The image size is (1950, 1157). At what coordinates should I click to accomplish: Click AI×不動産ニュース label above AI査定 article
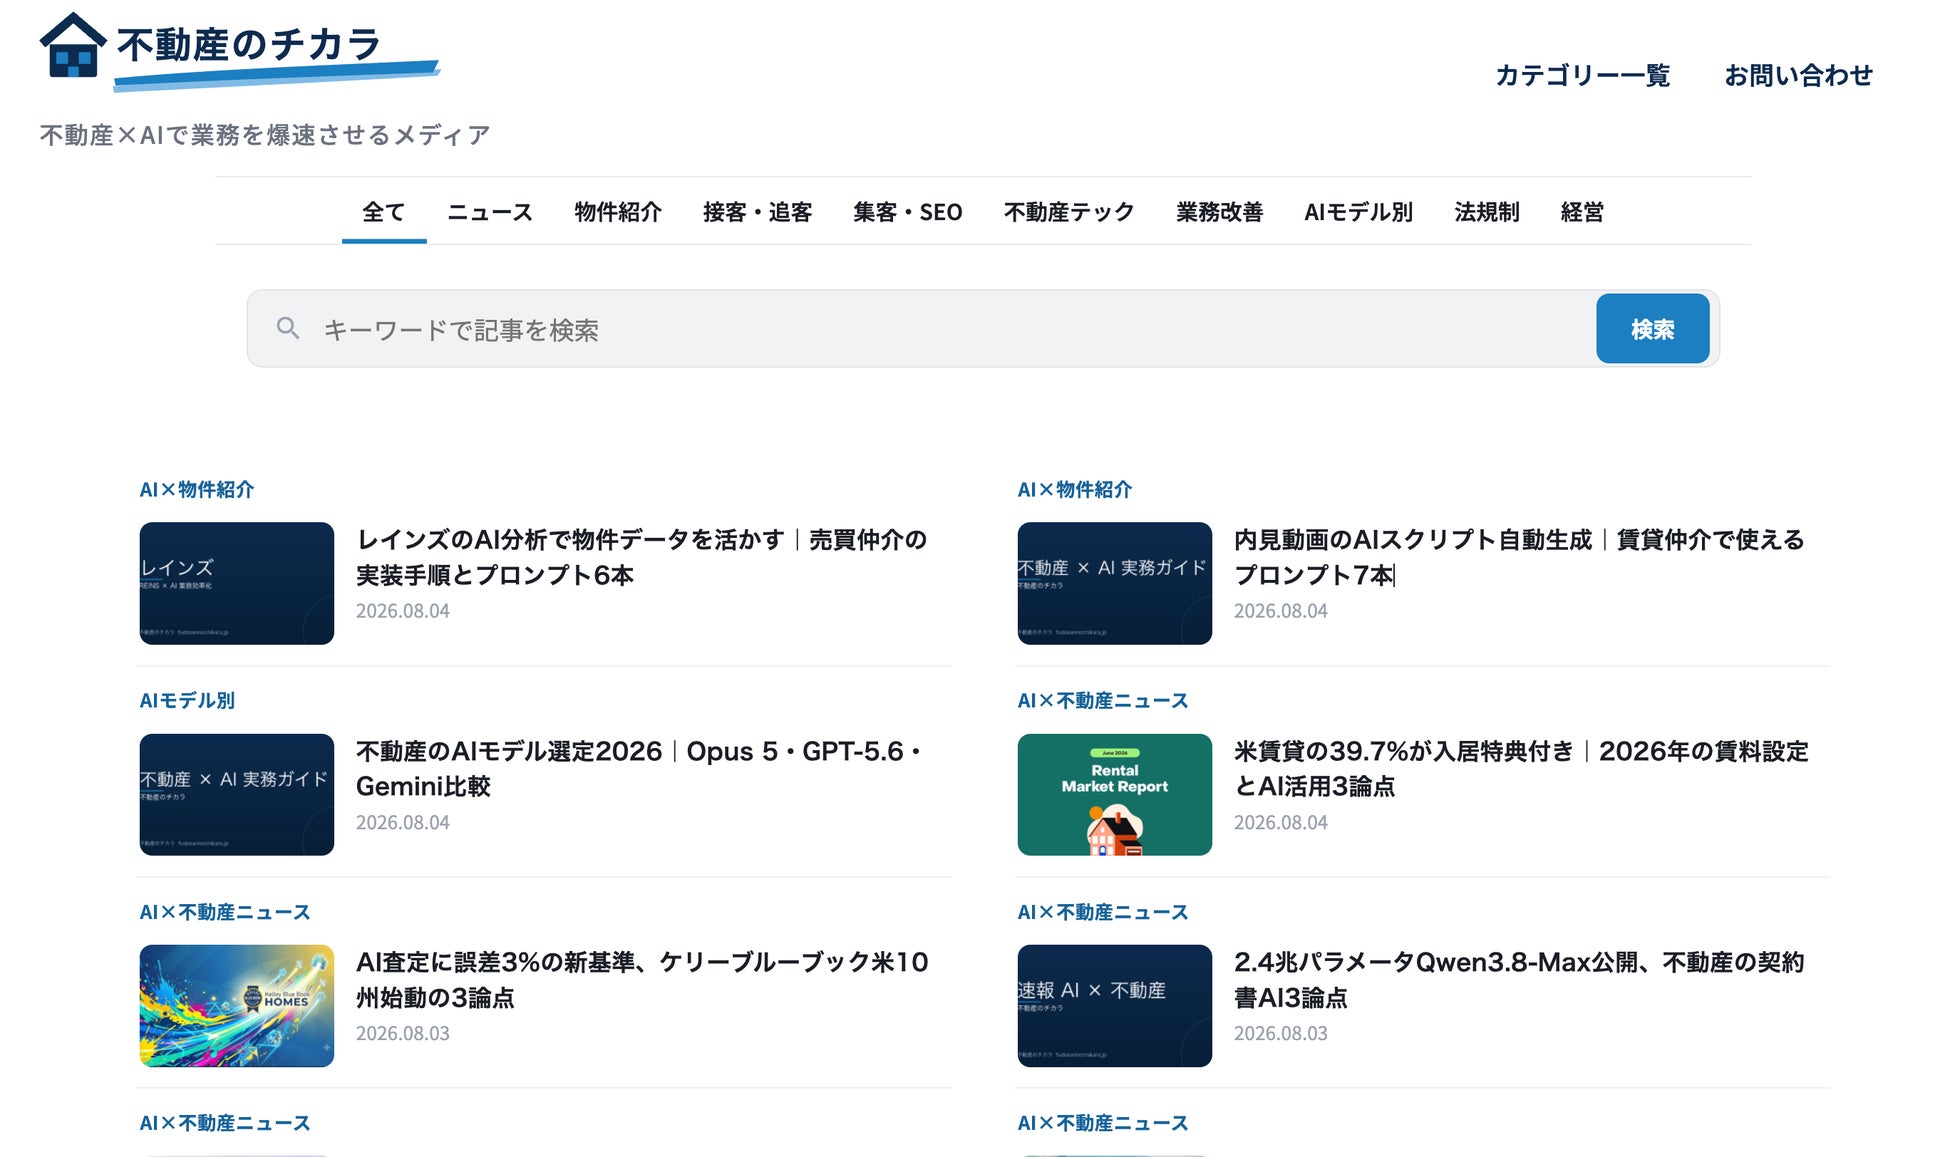[x=225, y=912]
